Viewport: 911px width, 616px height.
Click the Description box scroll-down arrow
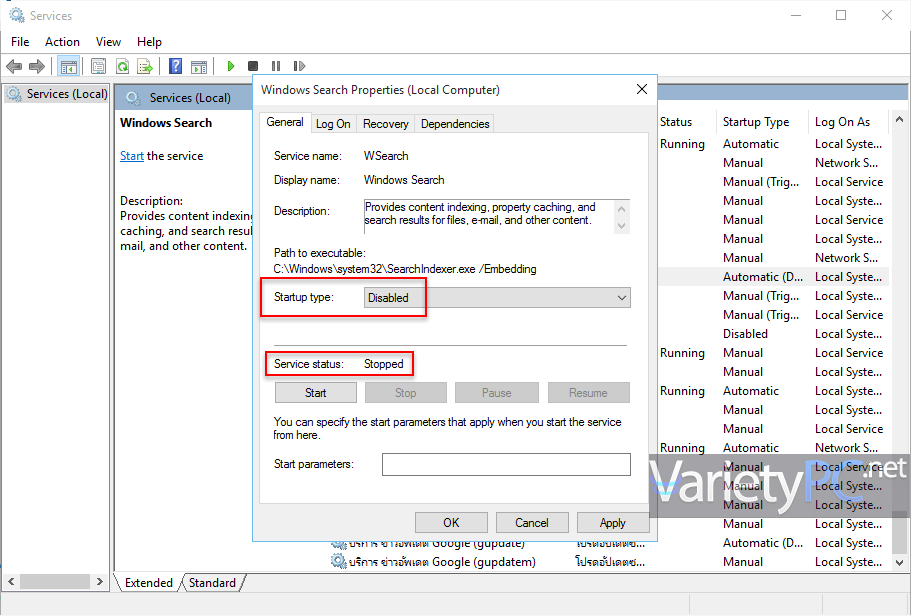621,225
